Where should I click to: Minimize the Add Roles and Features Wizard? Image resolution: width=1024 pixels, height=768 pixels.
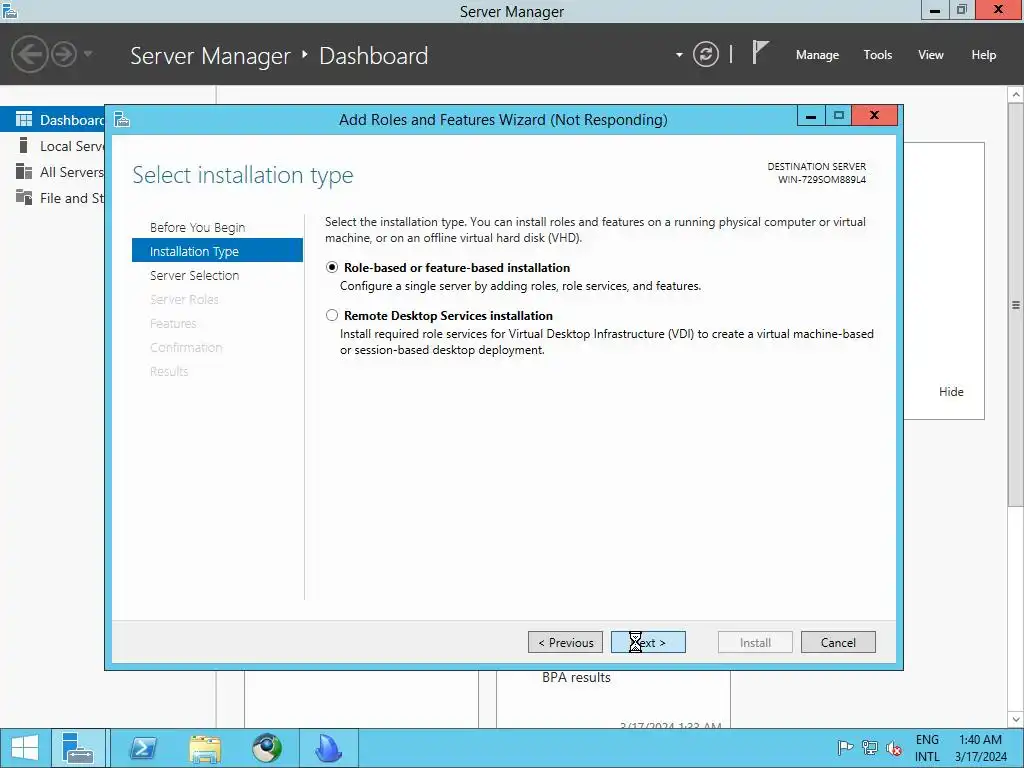(x=811, y=116)
